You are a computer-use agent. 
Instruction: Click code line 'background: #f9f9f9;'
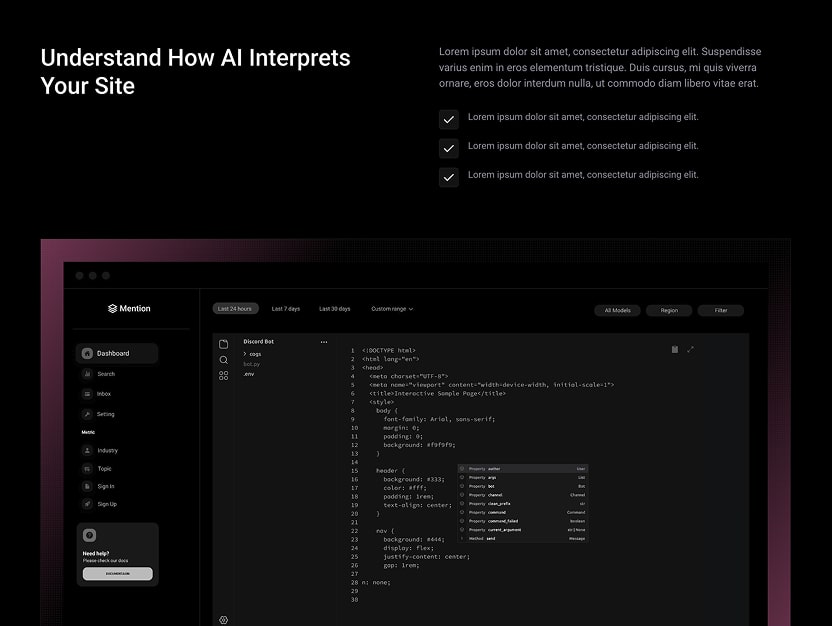[x=419, y=445]
